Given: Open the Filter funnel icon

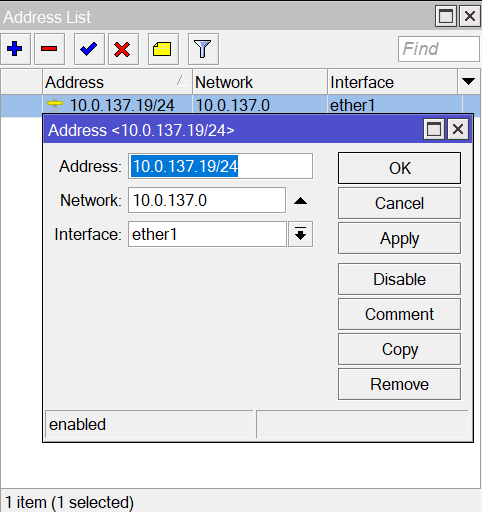Looking at the screenshot, I should point(203,49).
